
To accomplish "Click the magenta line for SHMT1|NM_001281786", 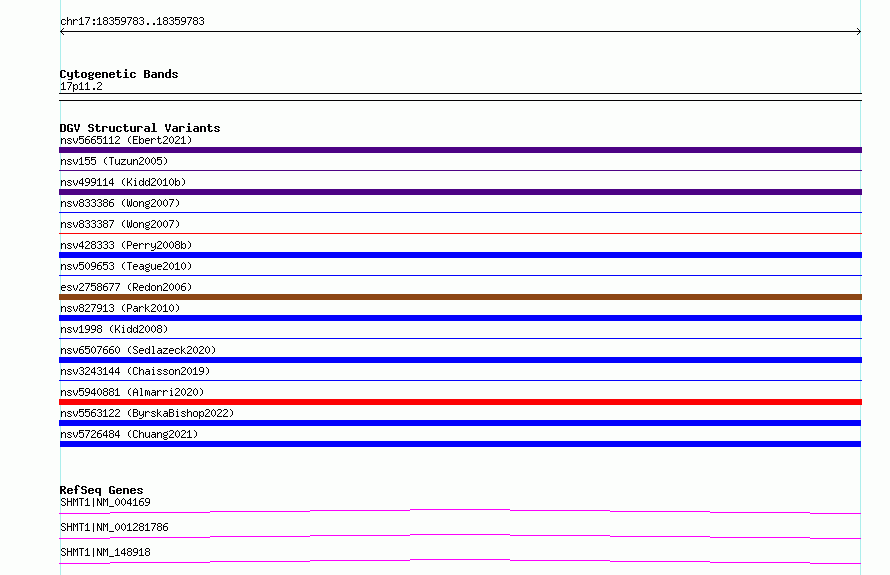I will tap(460, 536).
